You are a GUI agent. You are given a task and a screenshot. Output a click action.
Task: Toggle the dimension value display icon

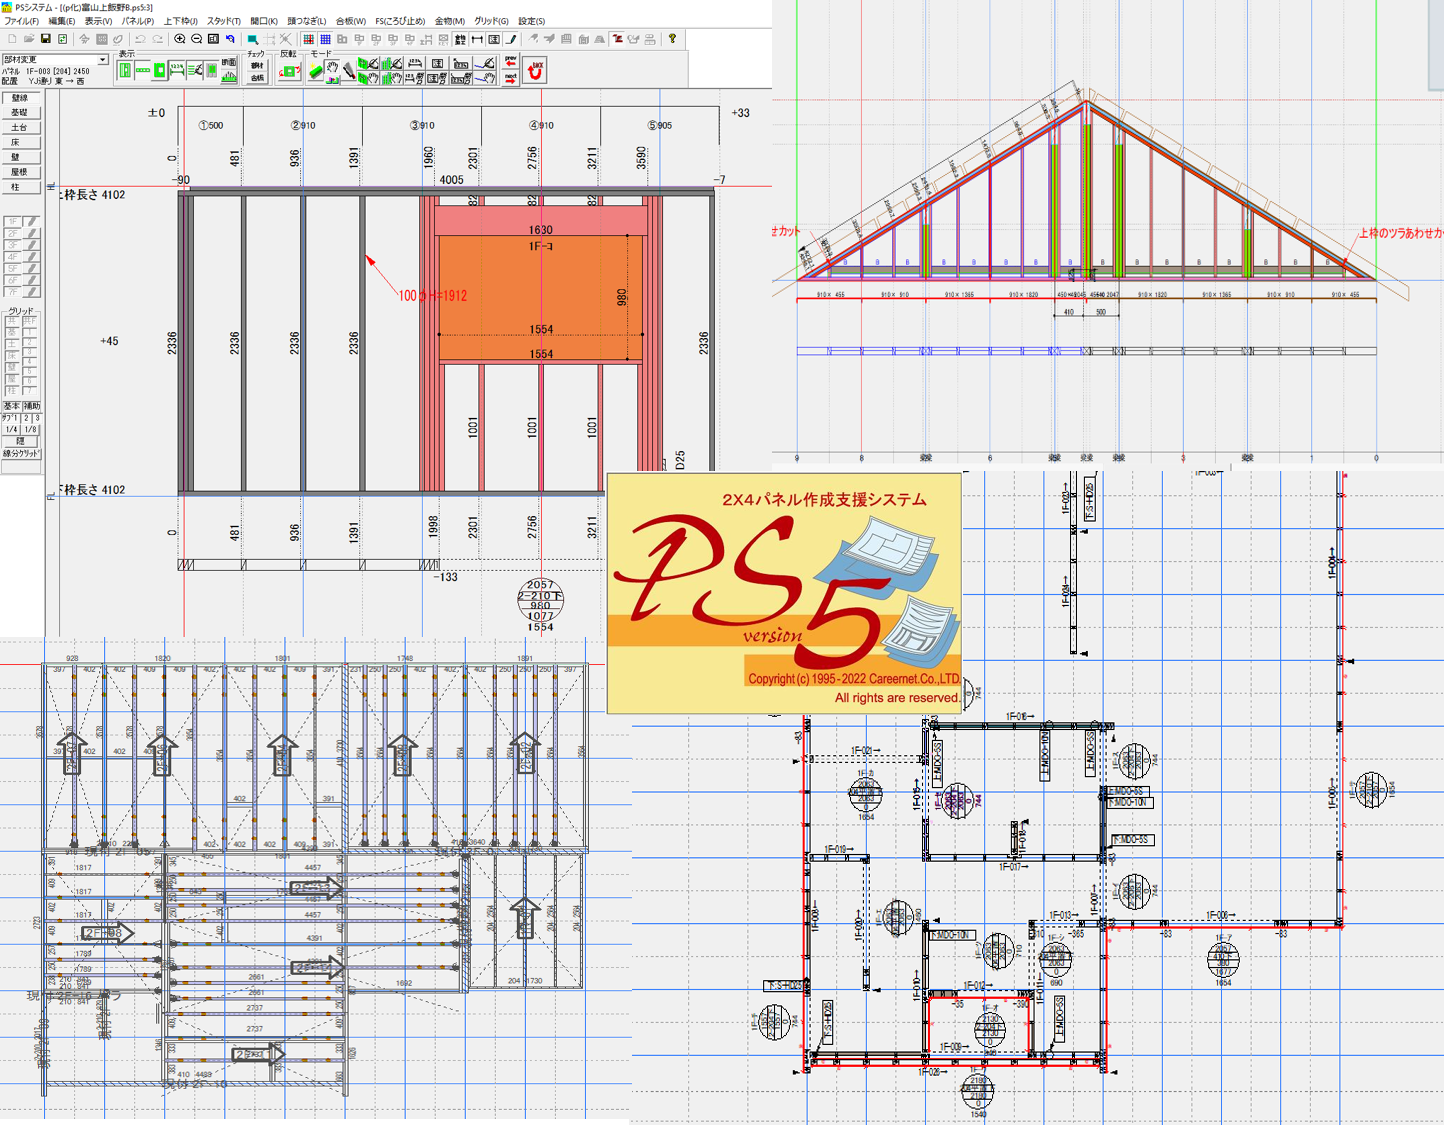[177, 70]
